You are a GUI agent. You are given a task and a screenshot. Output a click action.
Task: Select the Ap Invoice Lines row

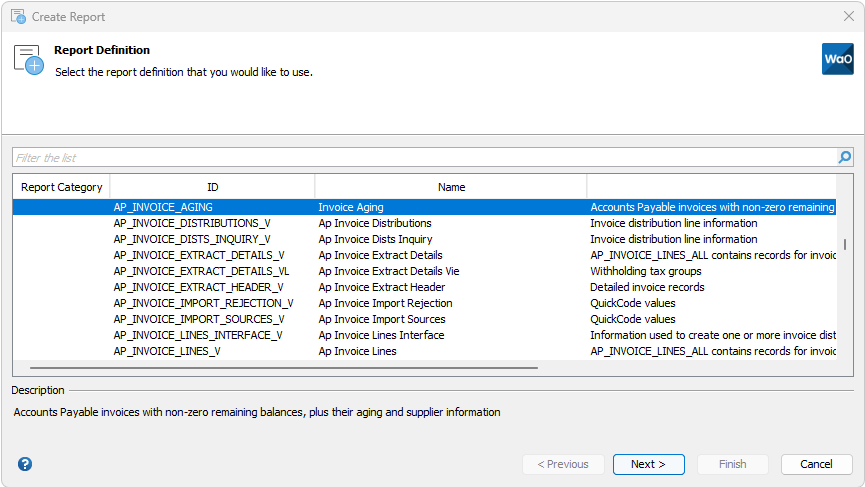357,351
